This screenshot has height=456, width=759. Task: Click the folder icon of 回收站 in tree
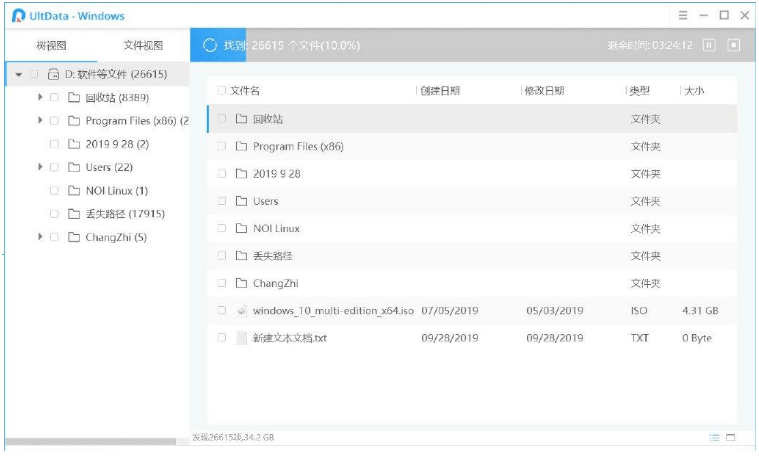74,98
